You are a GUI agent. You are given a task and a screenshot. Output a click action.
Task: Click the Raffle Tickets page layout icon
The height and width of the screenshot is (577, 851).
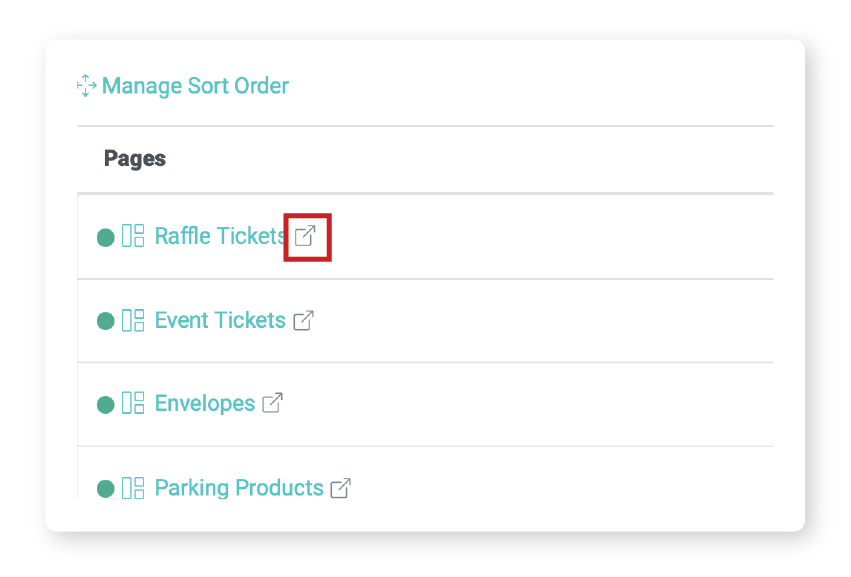click(x=133, y=237)
